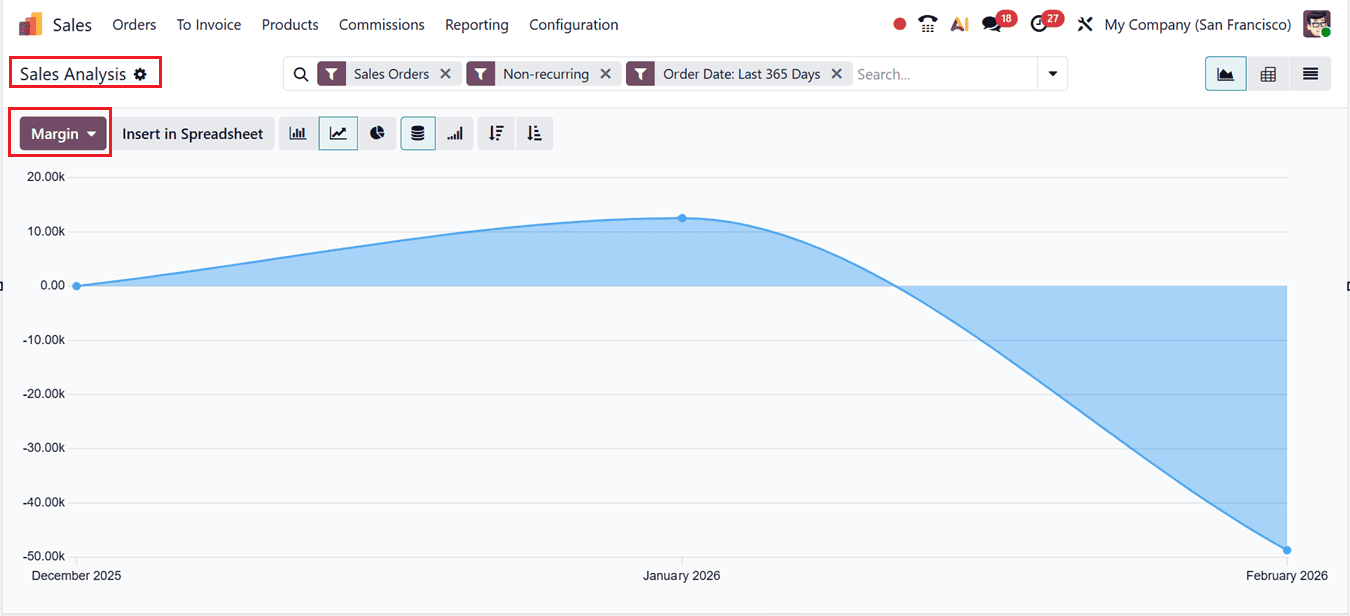
Task: Expand the search filter options dropdown
Action: (x=1052, y=73)
